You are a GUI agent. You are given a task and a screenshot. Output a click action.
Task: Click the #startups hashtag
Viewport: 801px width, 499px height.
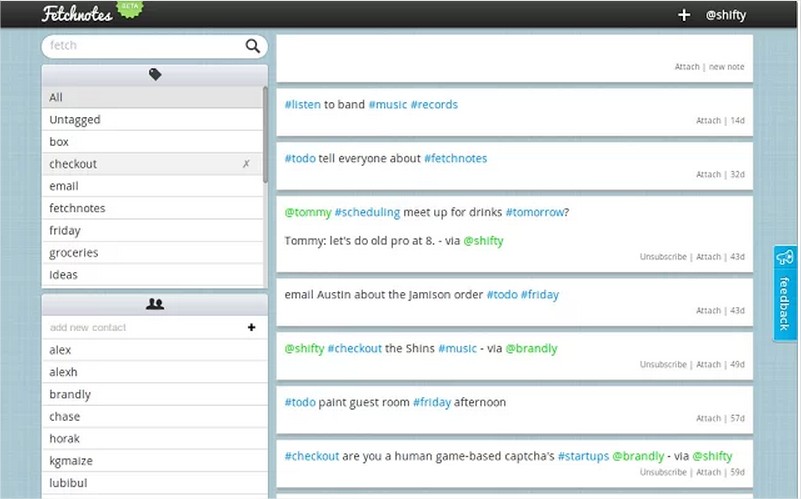[583, 456]
